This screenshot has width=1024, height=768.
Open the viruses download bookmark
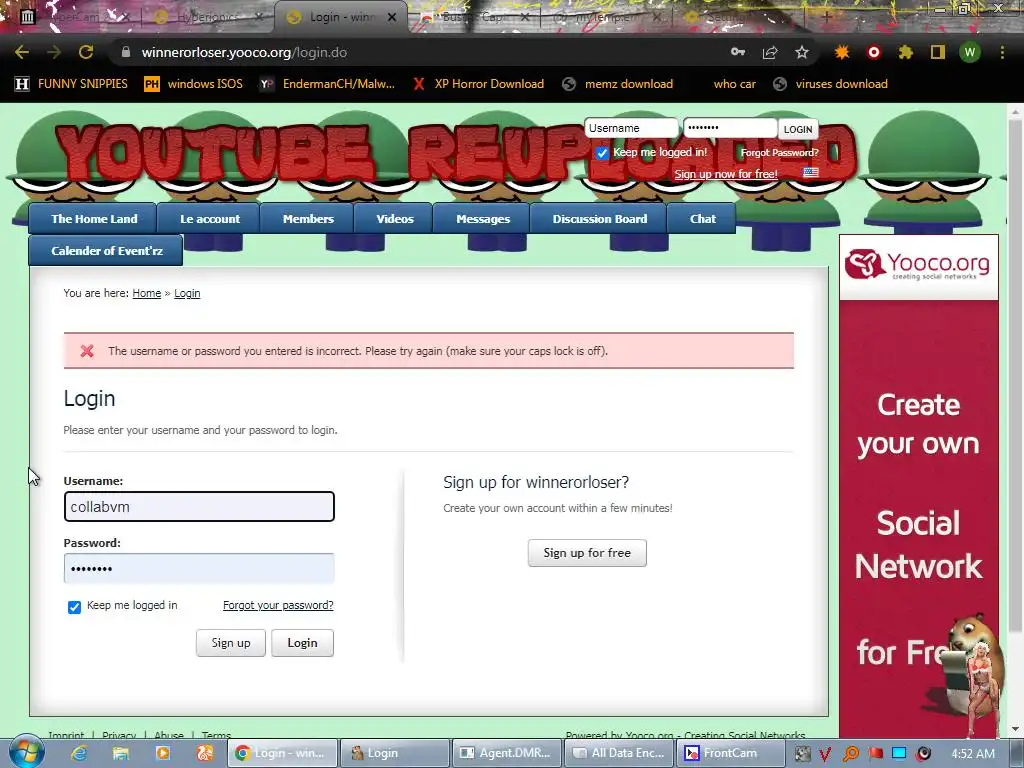(x=830, y=84)
